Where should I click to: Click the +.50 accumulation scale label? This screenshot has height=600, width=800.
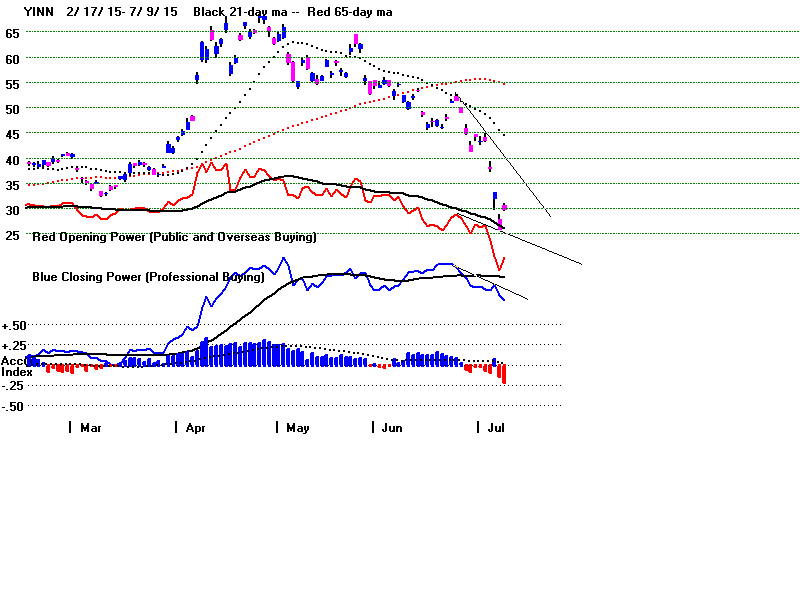[14, 326]
